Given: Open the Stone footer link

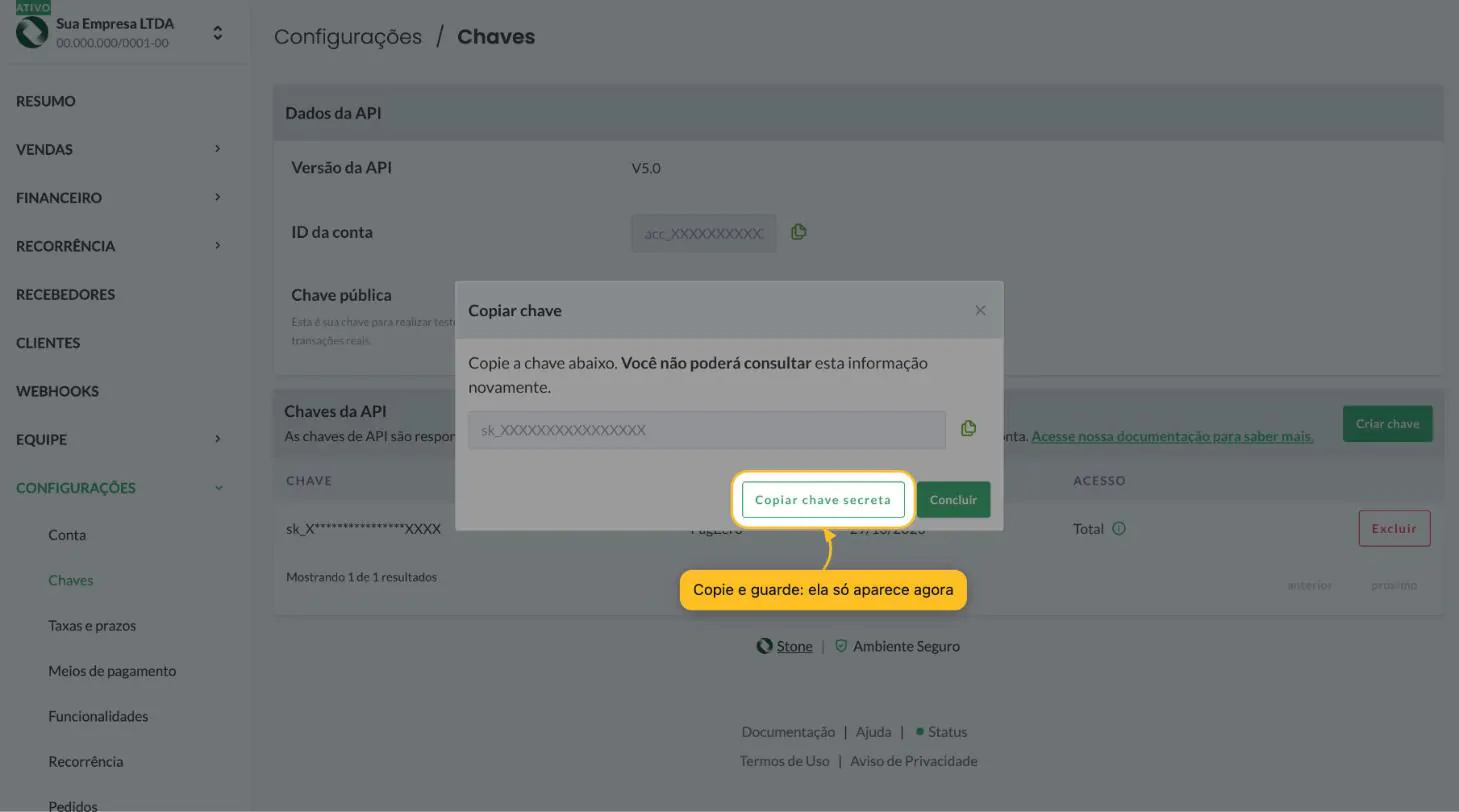Looking at the screenshot, I should pyautogui.click(x=794, y=646).
